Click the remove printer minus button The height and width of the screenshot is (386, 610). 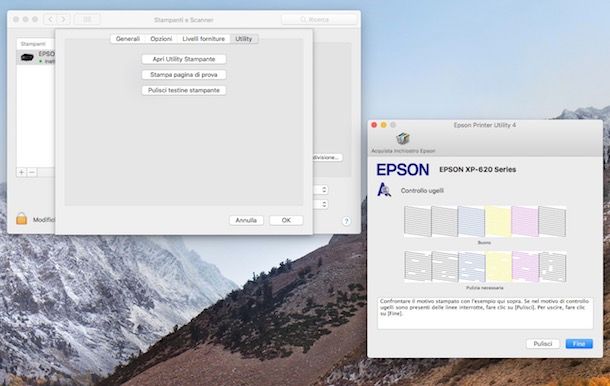tap(32, 172)
